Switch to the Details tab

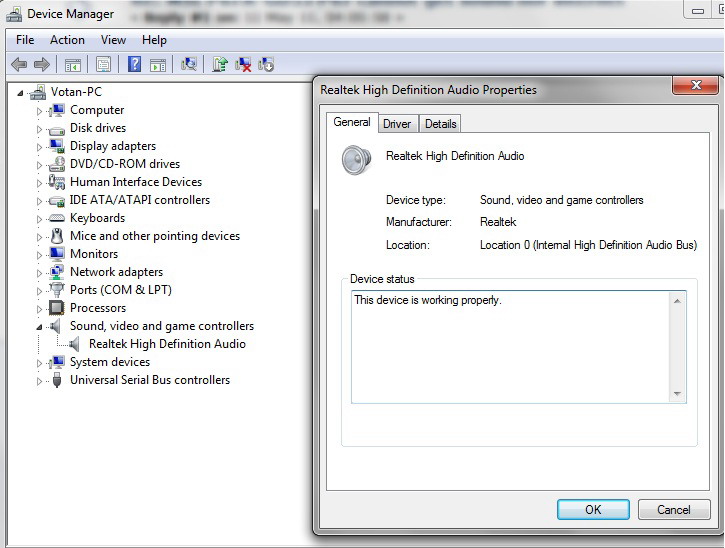[441, 124]
